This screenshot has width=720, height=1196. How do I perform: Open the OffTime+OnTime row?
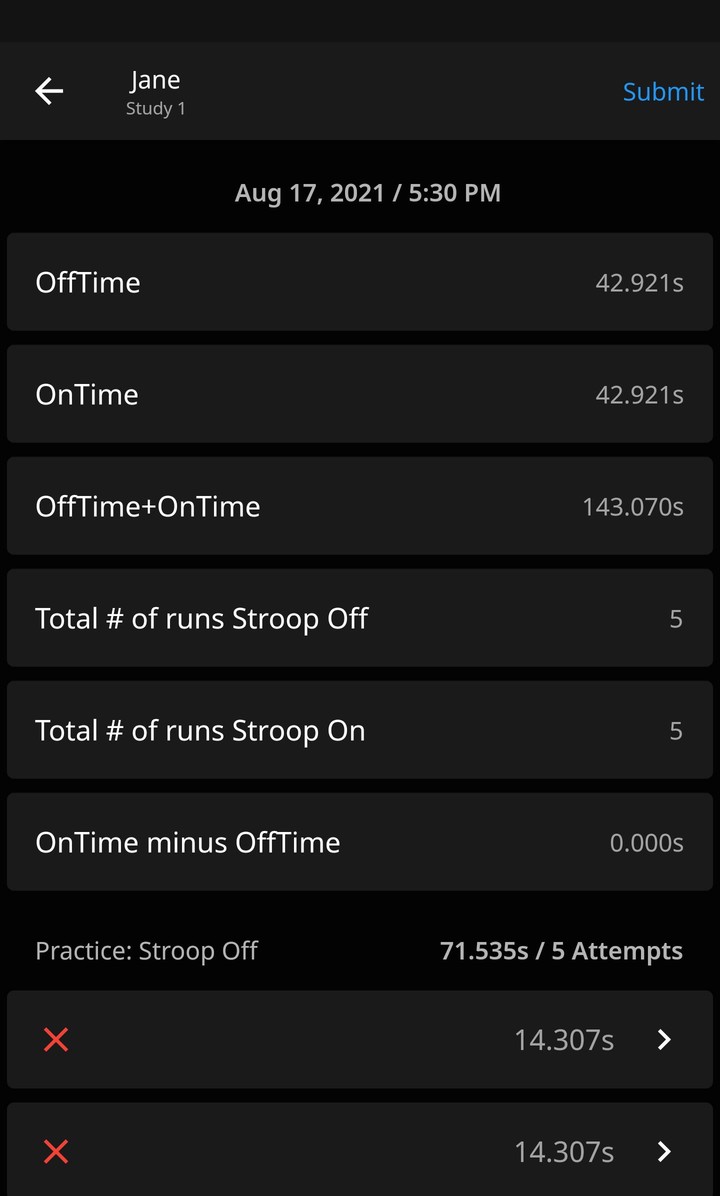(360, 506)
